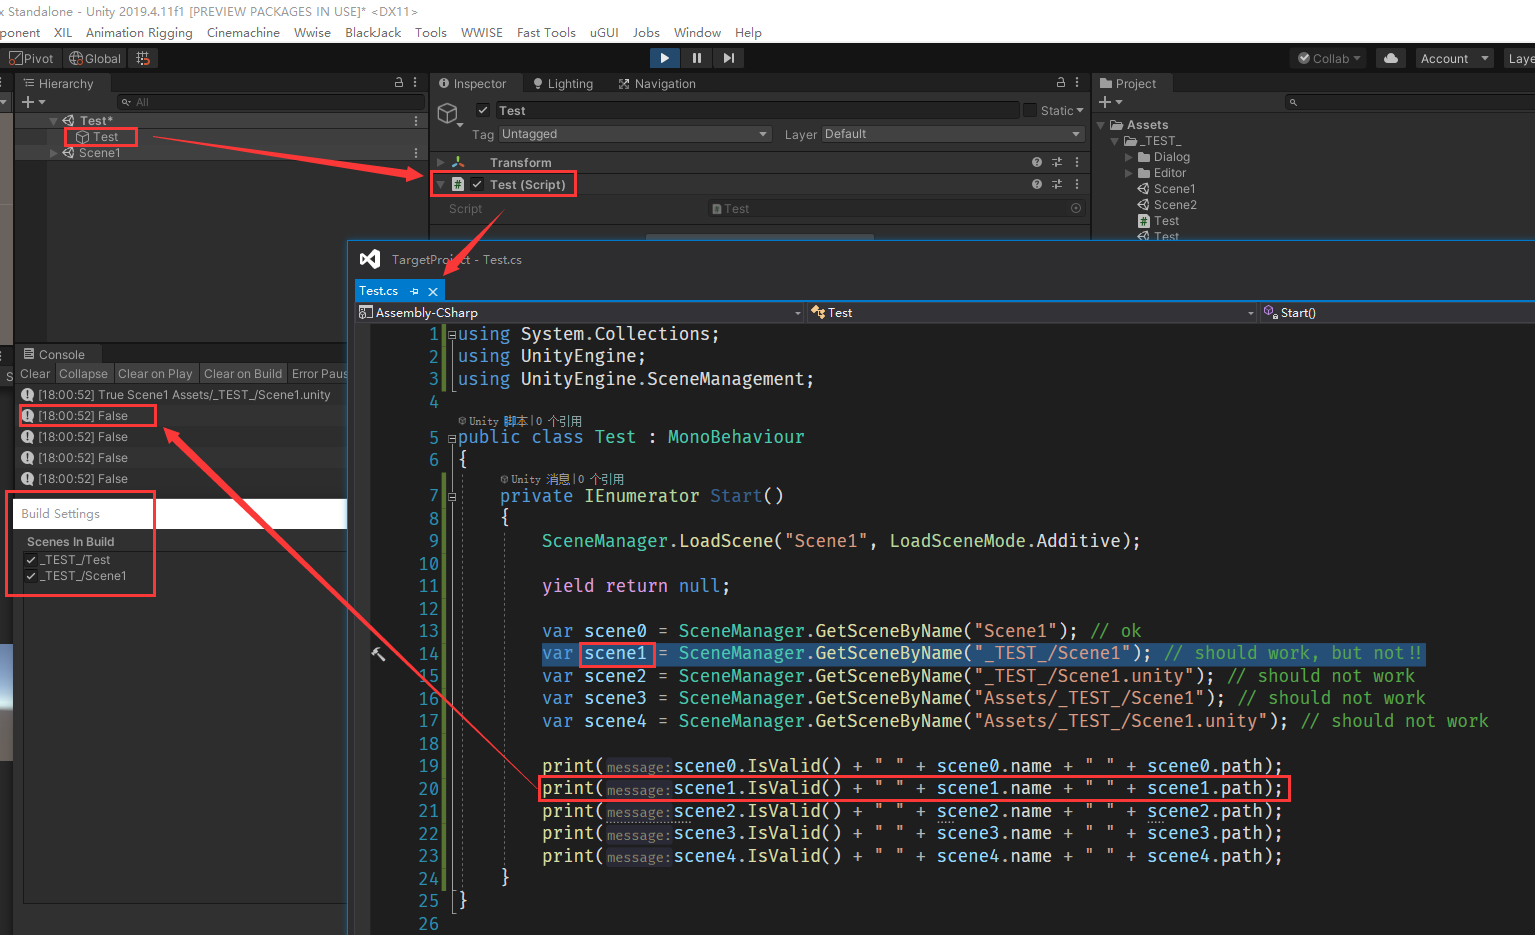Open the Tag dropdown showing Untagged
This screenshot has height=935, width=1535.
click(634, 134)
